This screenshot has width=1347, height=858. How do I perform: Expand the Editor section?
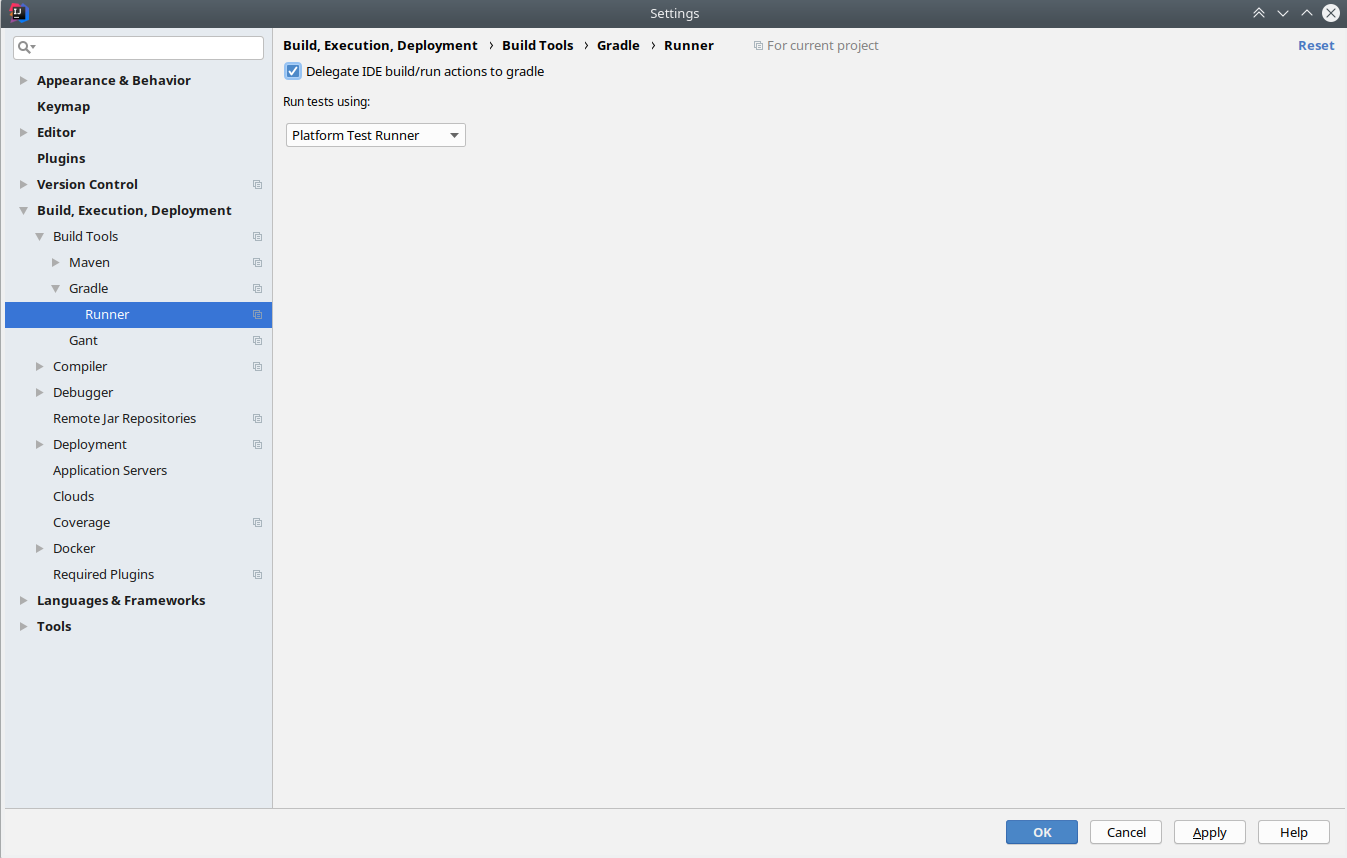23,133
